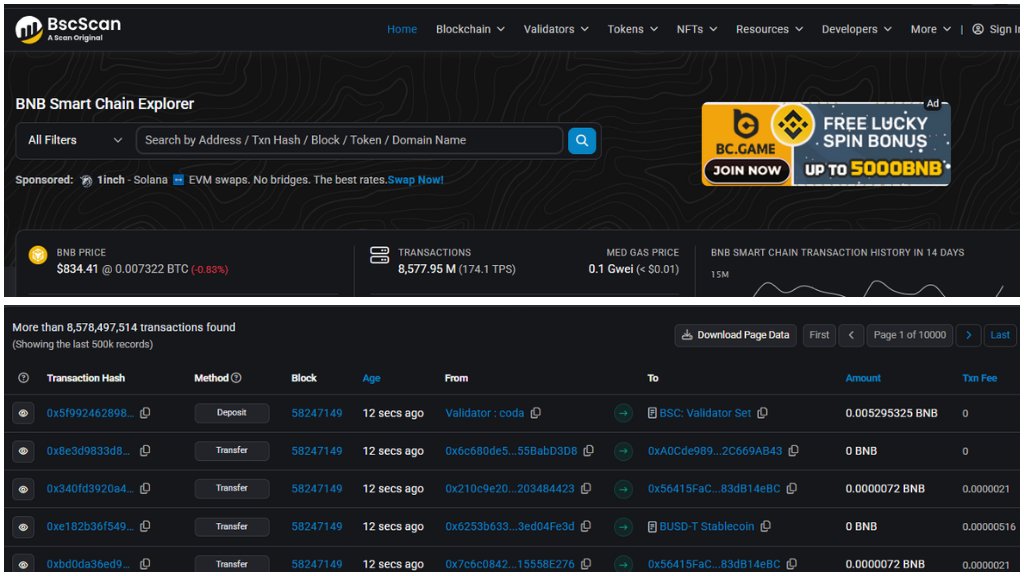Image resolution: width=1024 pixels, height=576 pixels.
Task: Copy transaction hash 0x340fd3920a4
Action: 145,488
